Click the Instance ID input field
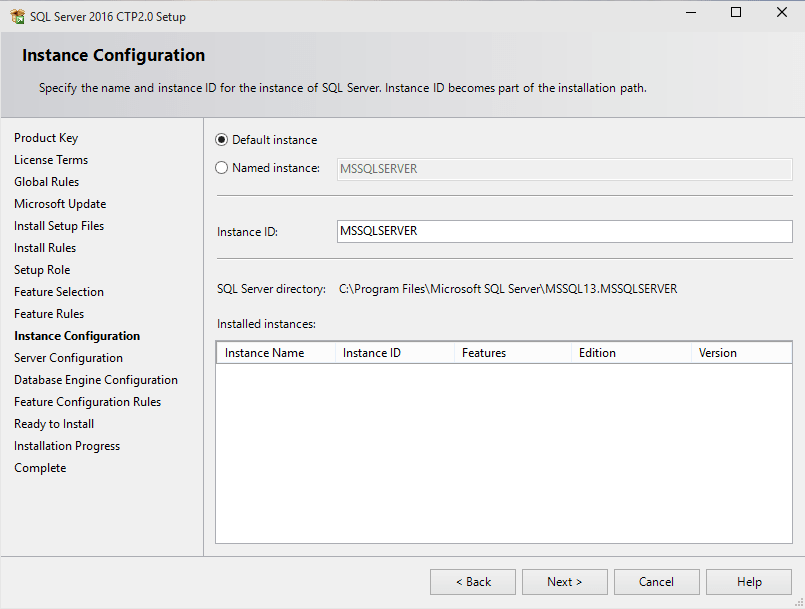 click(x=564, y=232)
